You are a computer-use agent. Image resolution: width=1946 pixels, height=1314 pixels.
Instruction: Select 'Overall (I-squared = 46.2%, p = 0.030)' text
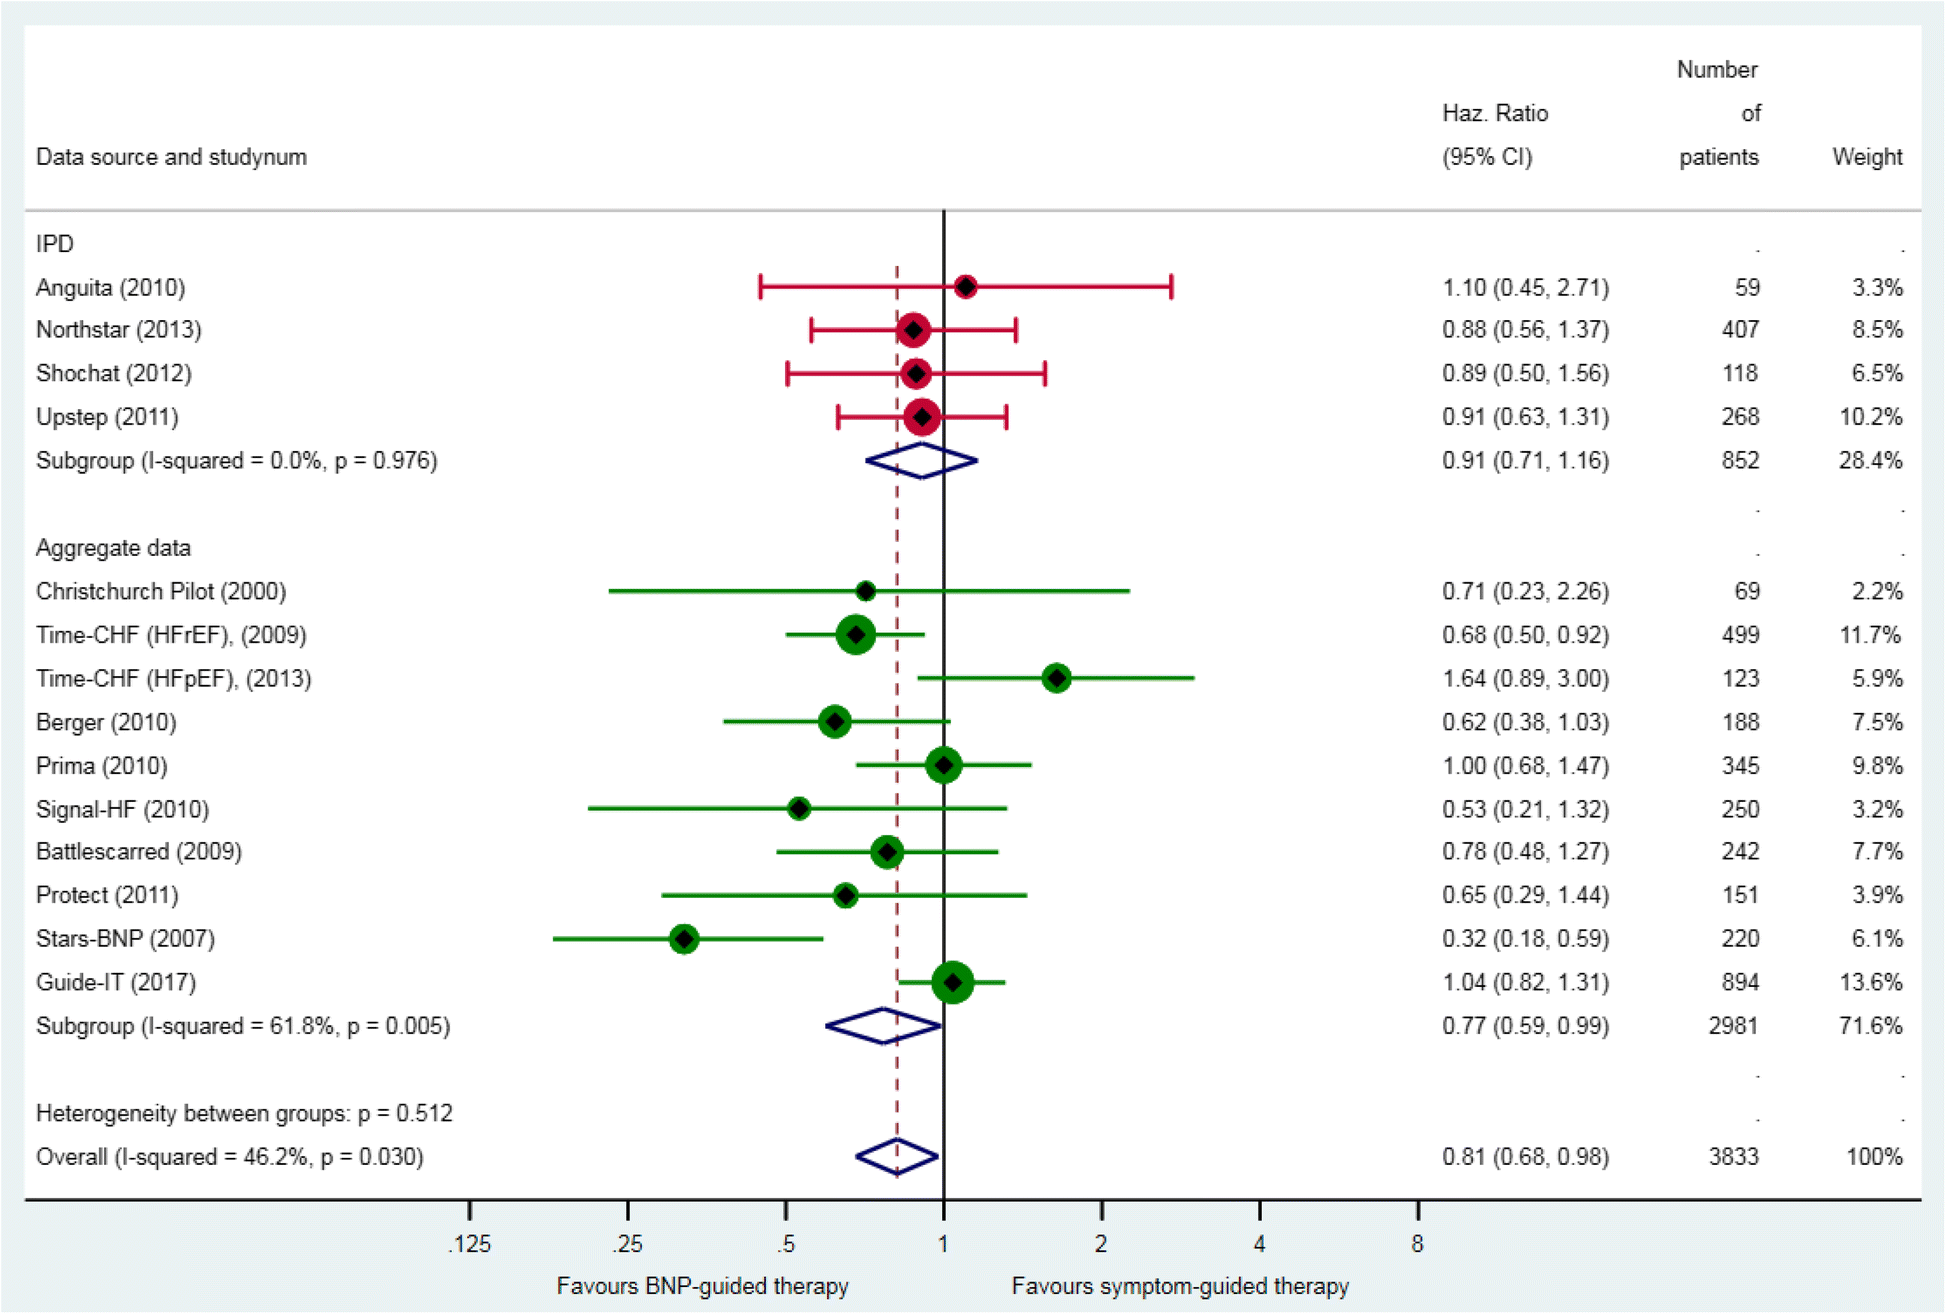point(229,1157)
